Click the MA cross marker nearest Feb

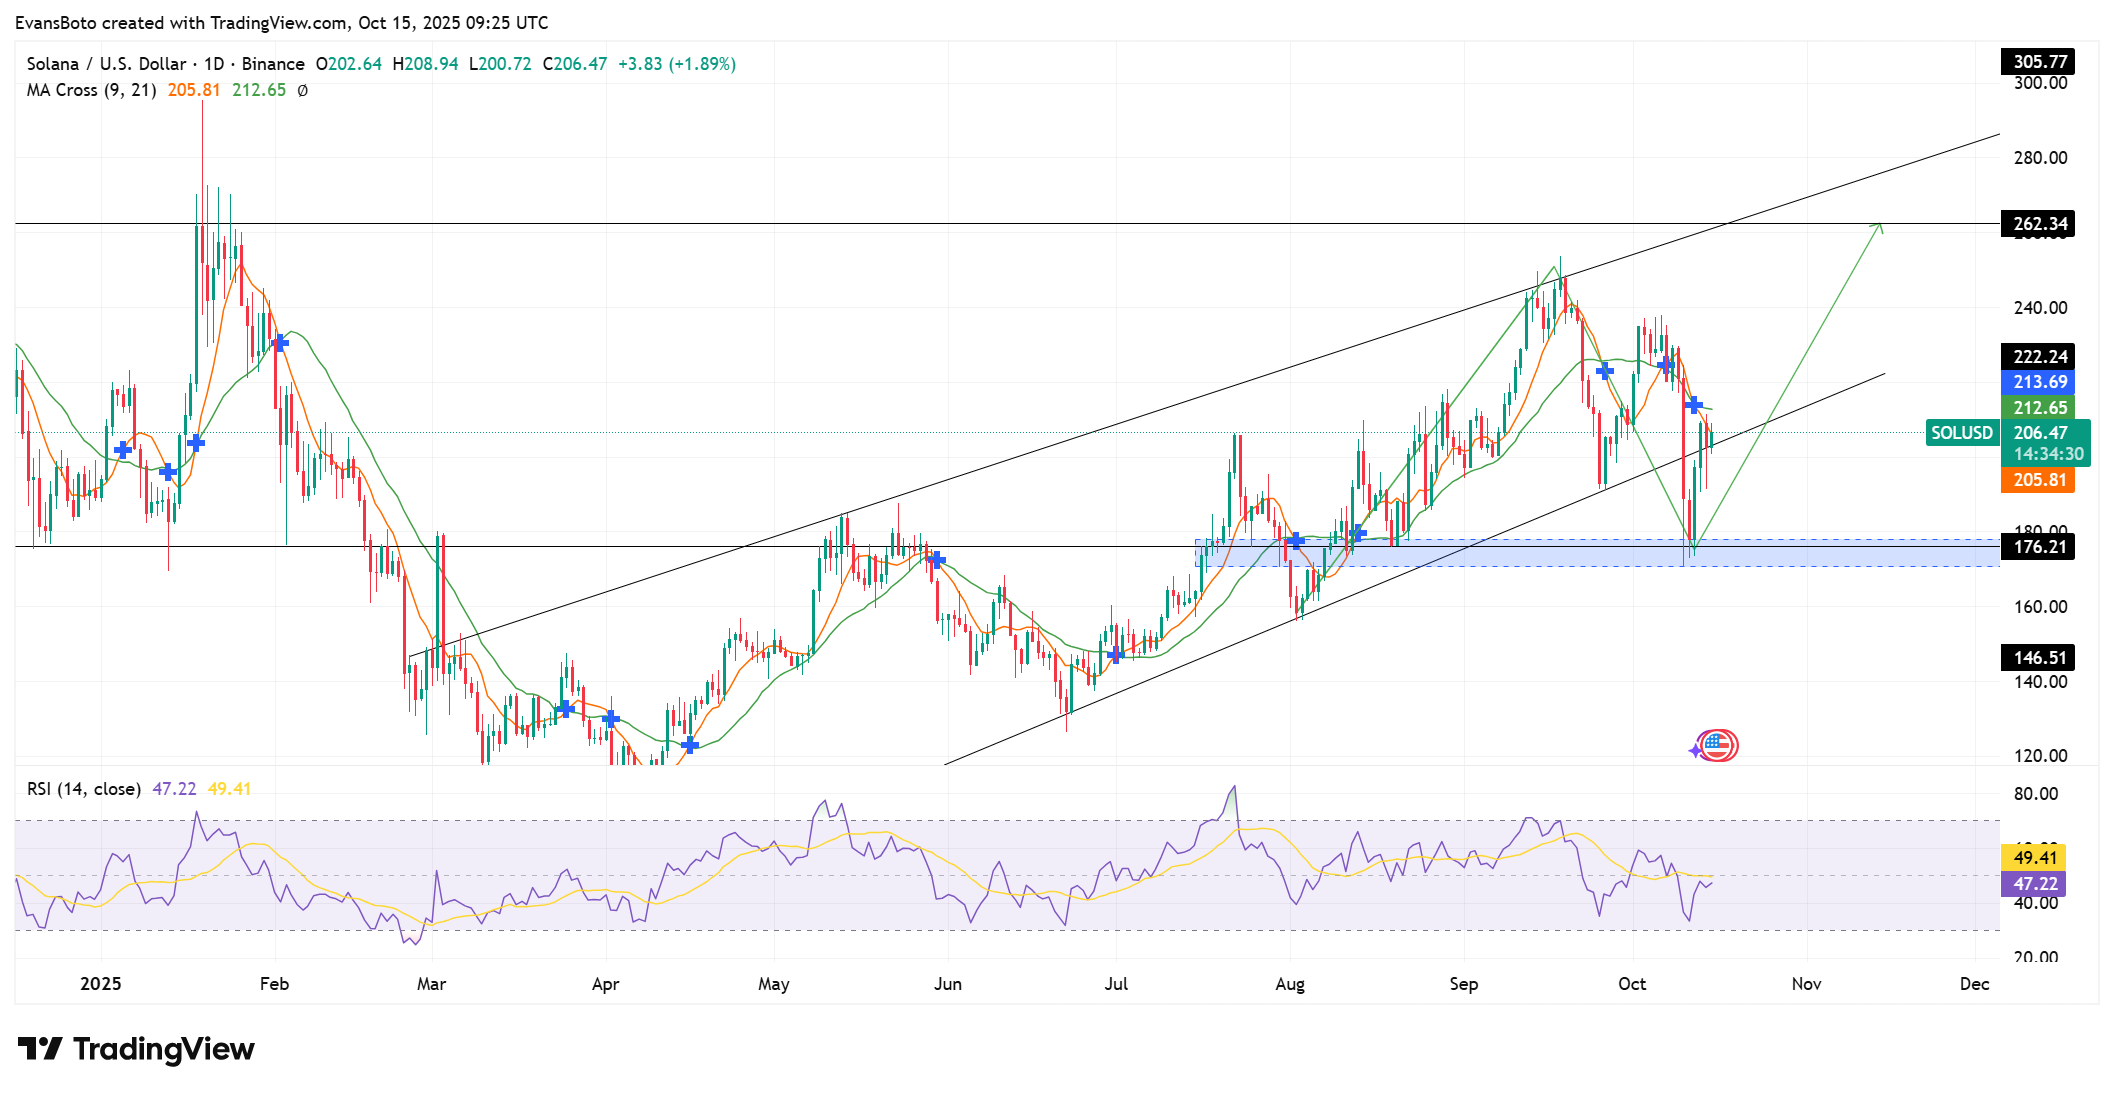[x=280, y=343]
